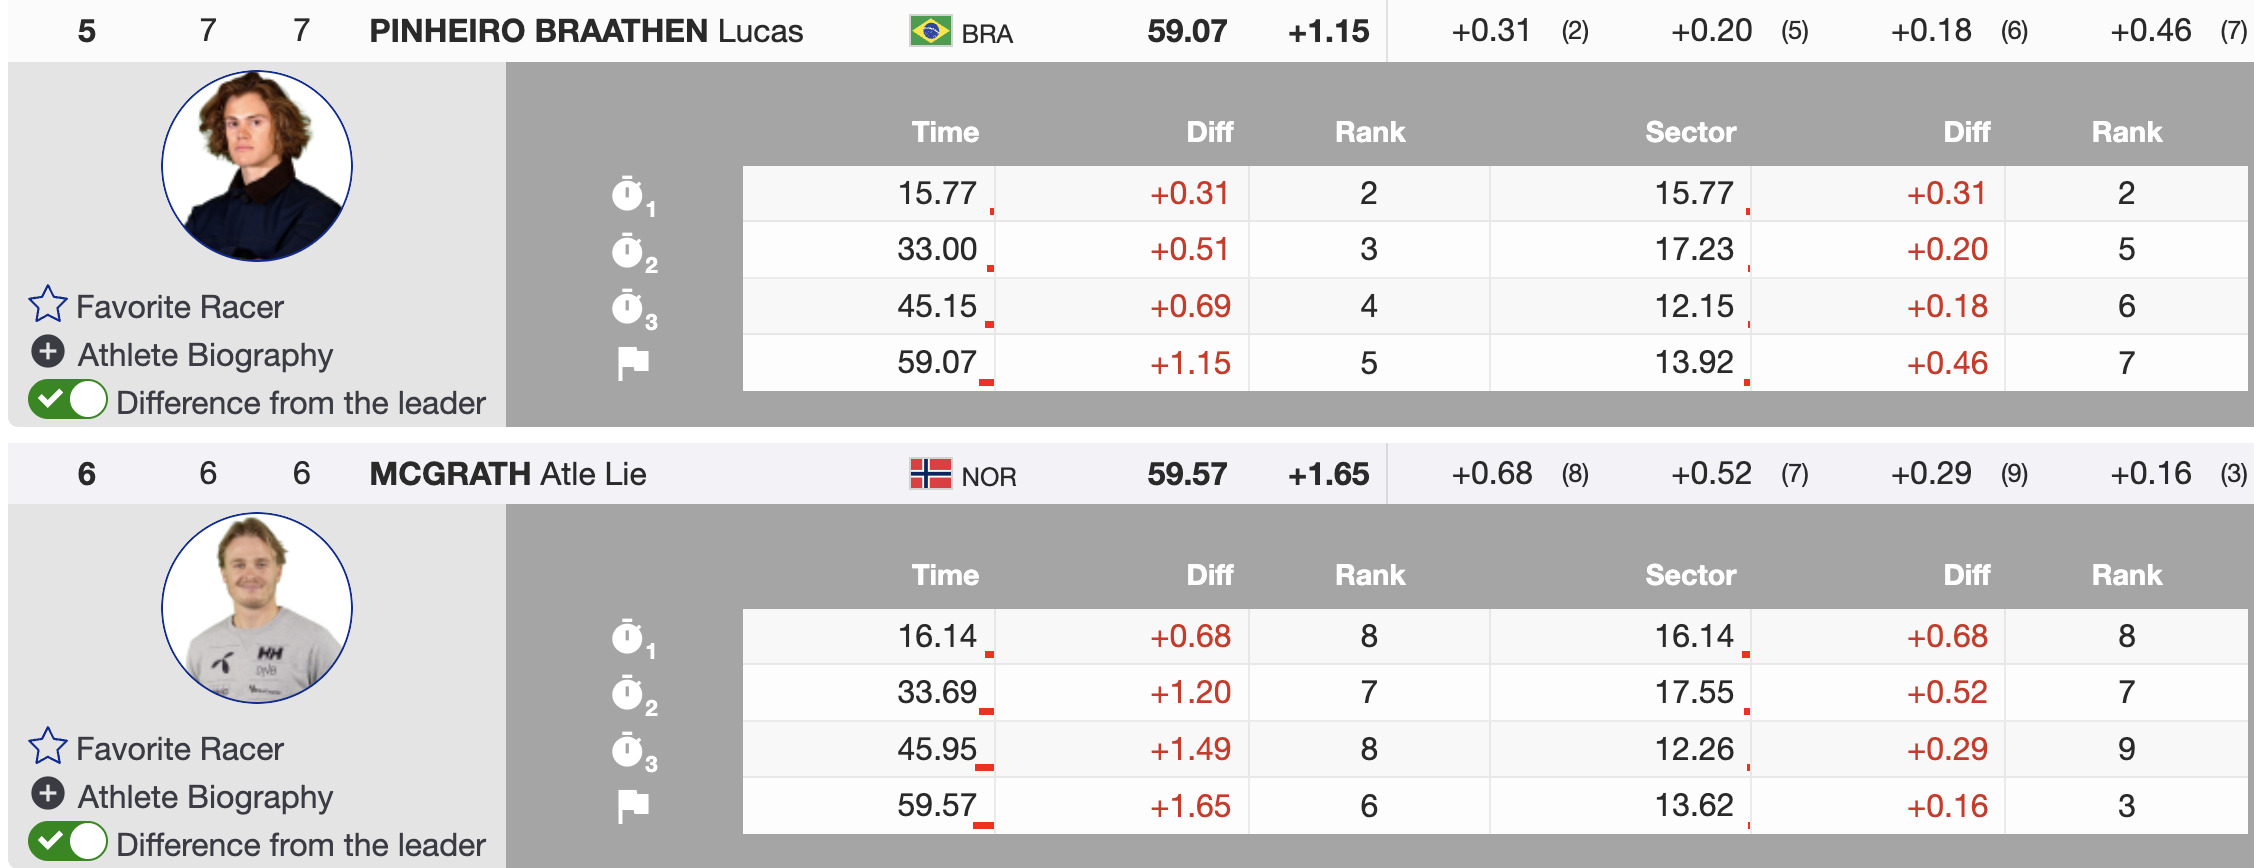The image size is (2254, 868).
Task: Click Pinheiro Braathen's Favorite Racer text label
Action: click(180, 307)
